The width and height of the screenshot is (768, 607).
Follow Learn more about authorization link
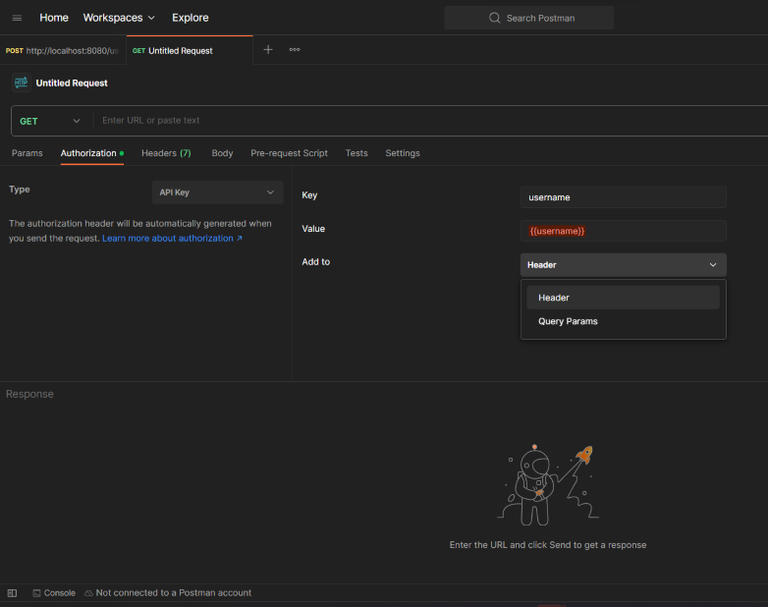tap(172, 239)
